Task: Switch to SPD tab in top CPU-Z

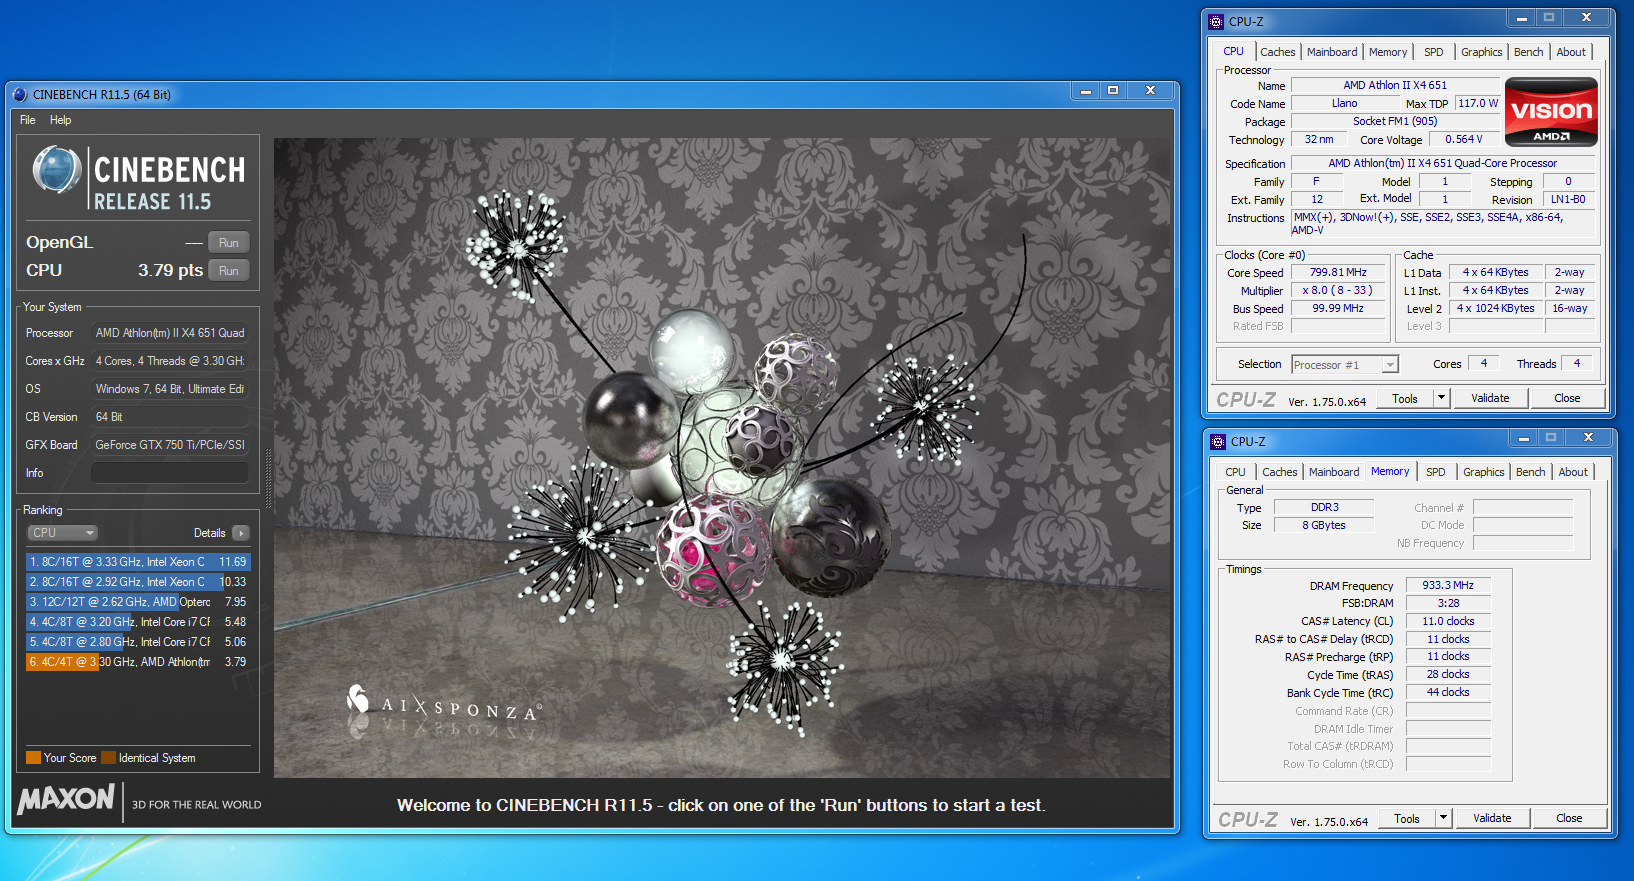Action: click(1434, 52)
